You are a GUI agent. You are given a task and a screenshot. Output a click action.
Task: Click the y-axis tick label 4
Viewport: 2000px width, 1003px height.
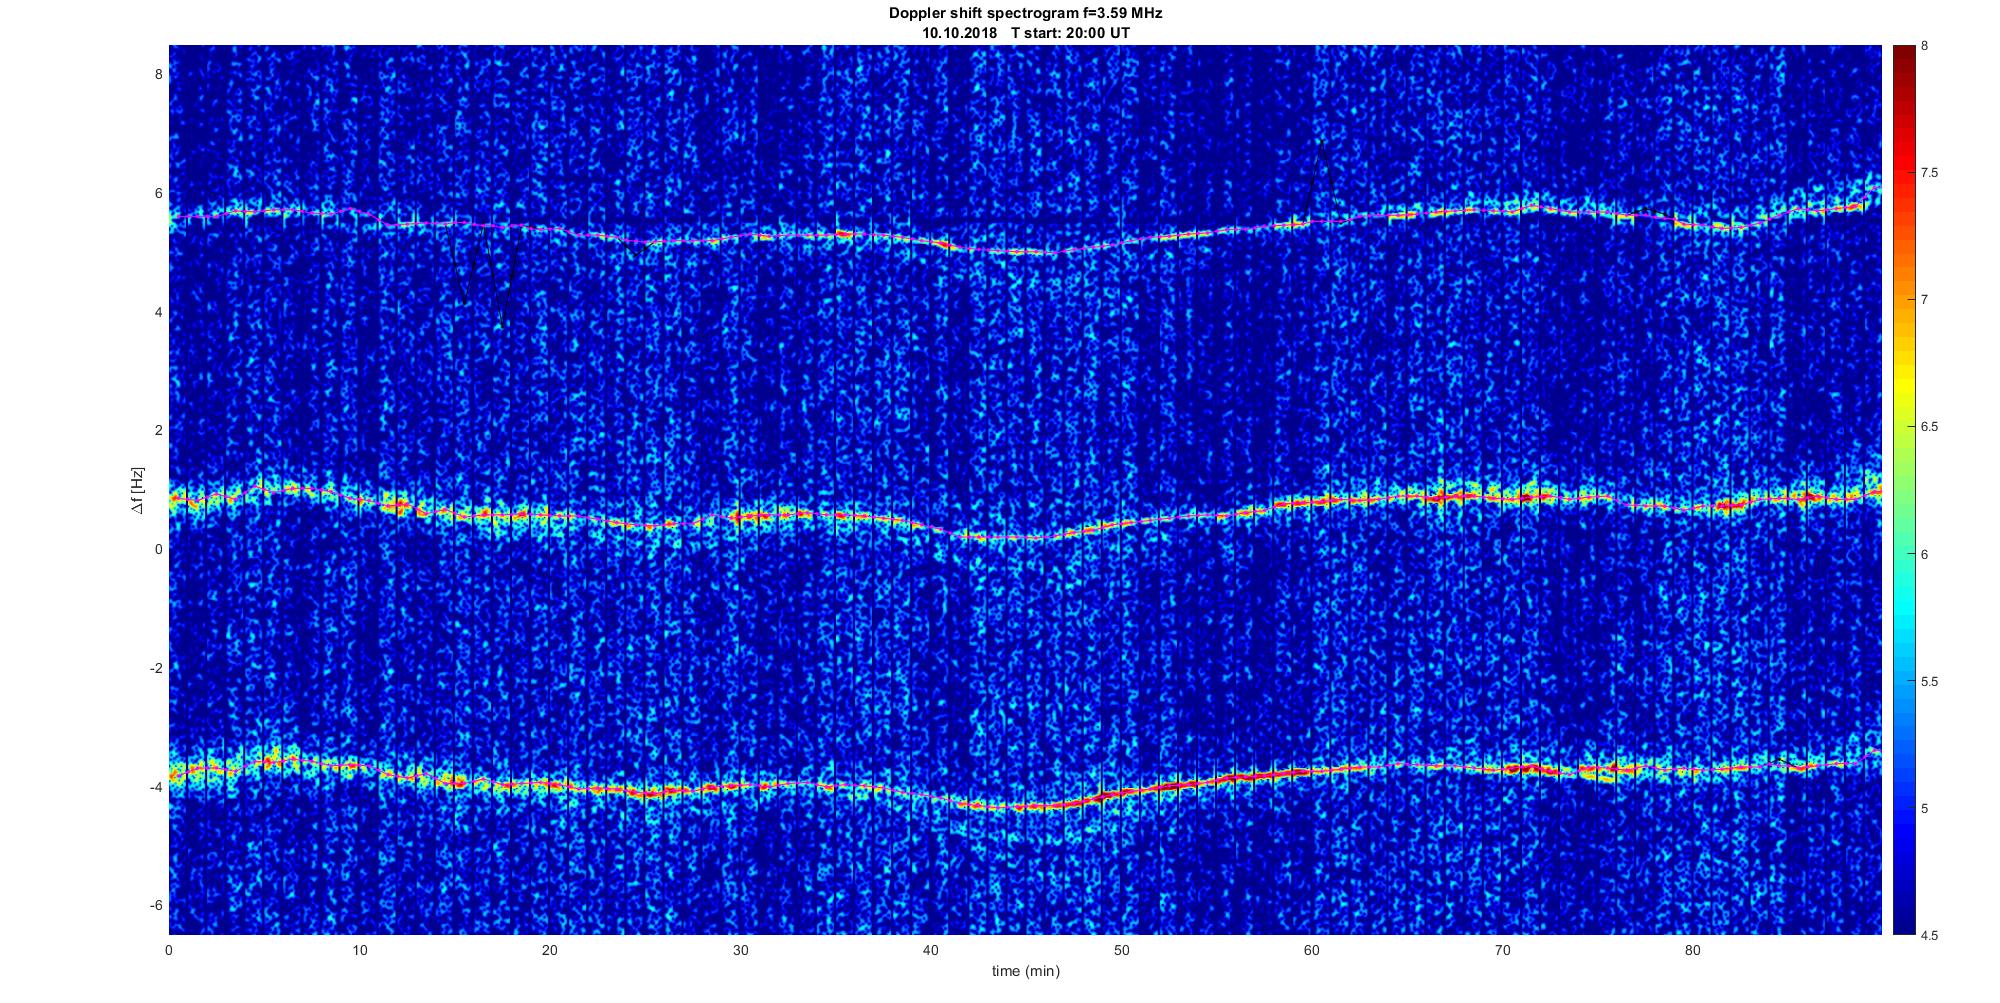pyautogui.click(x=158, y=312)
